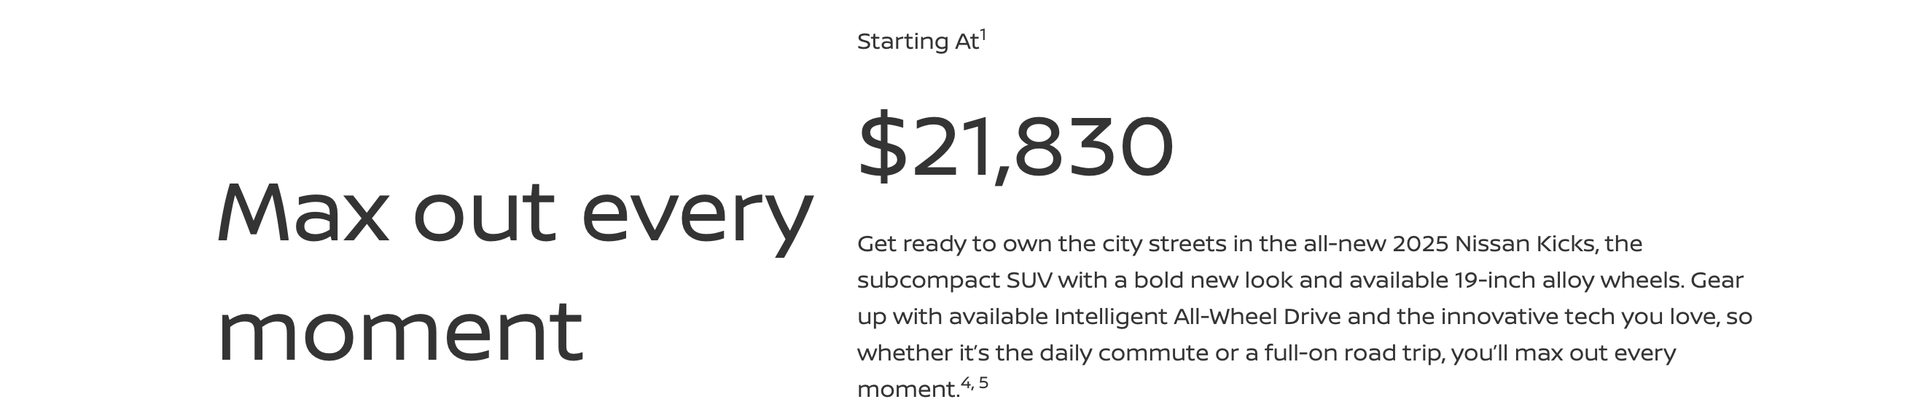Click the final paragraph word moment.

pos(908,390)
